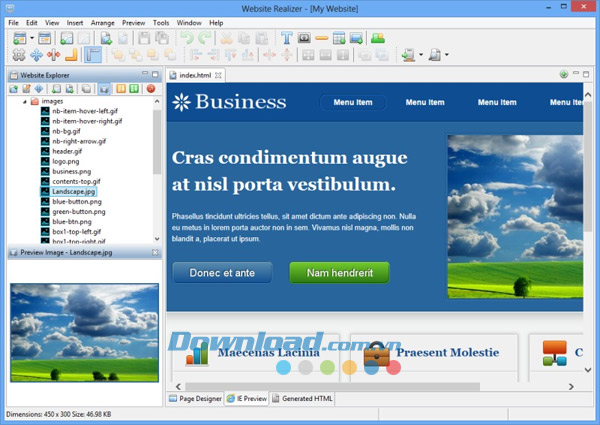
Task: Toggle the highlighted view icon in Website Explorer toolbar
Action: coord(104,89)
